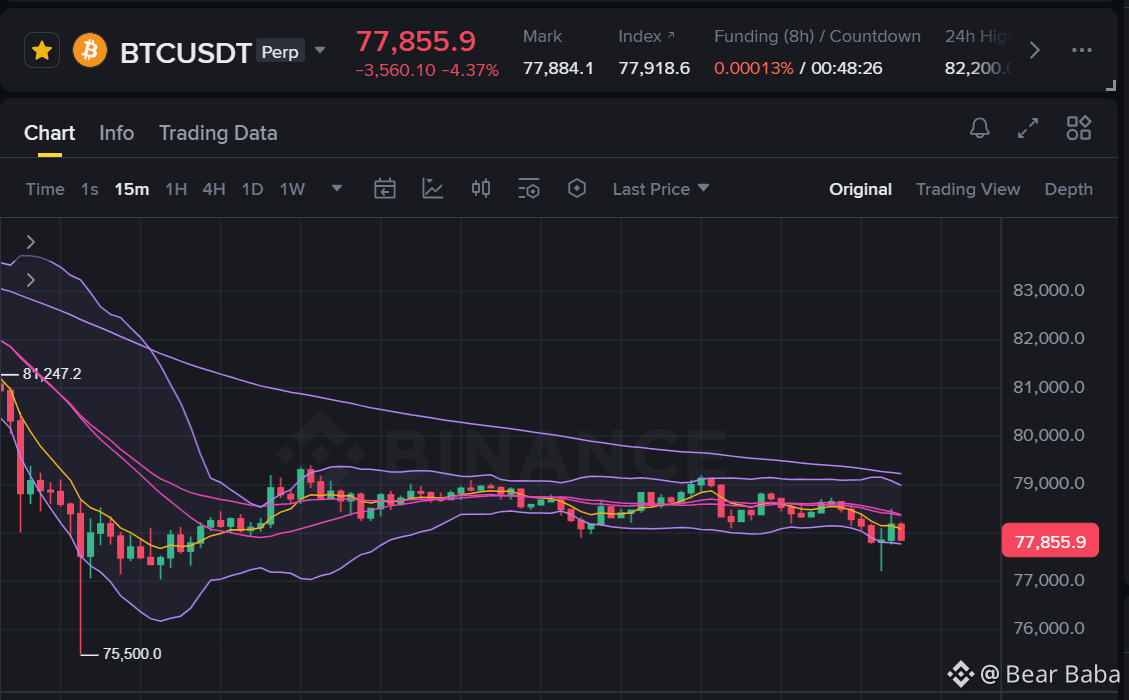Select the 1D interval

[252, 189]
